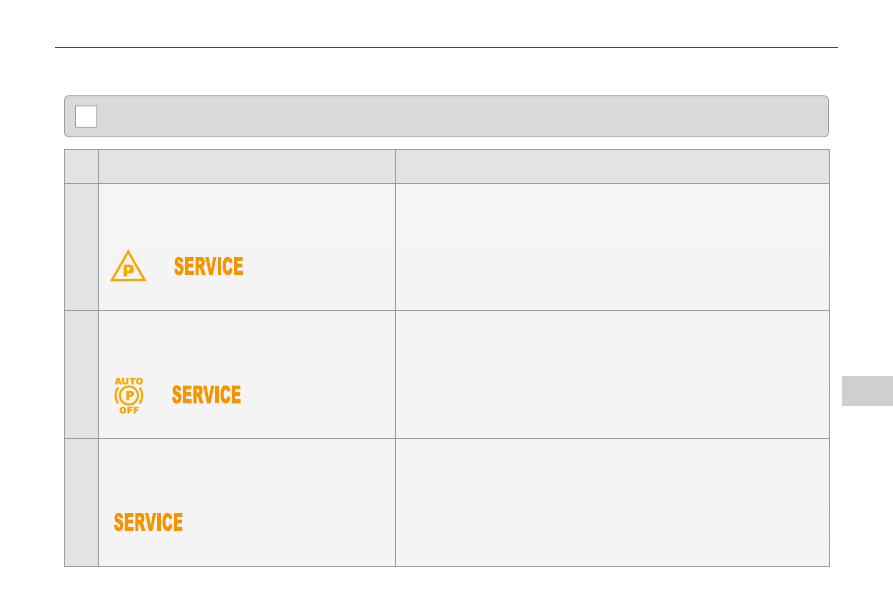Tick the white square box in the gray section bar

click(x=86, y=116)
